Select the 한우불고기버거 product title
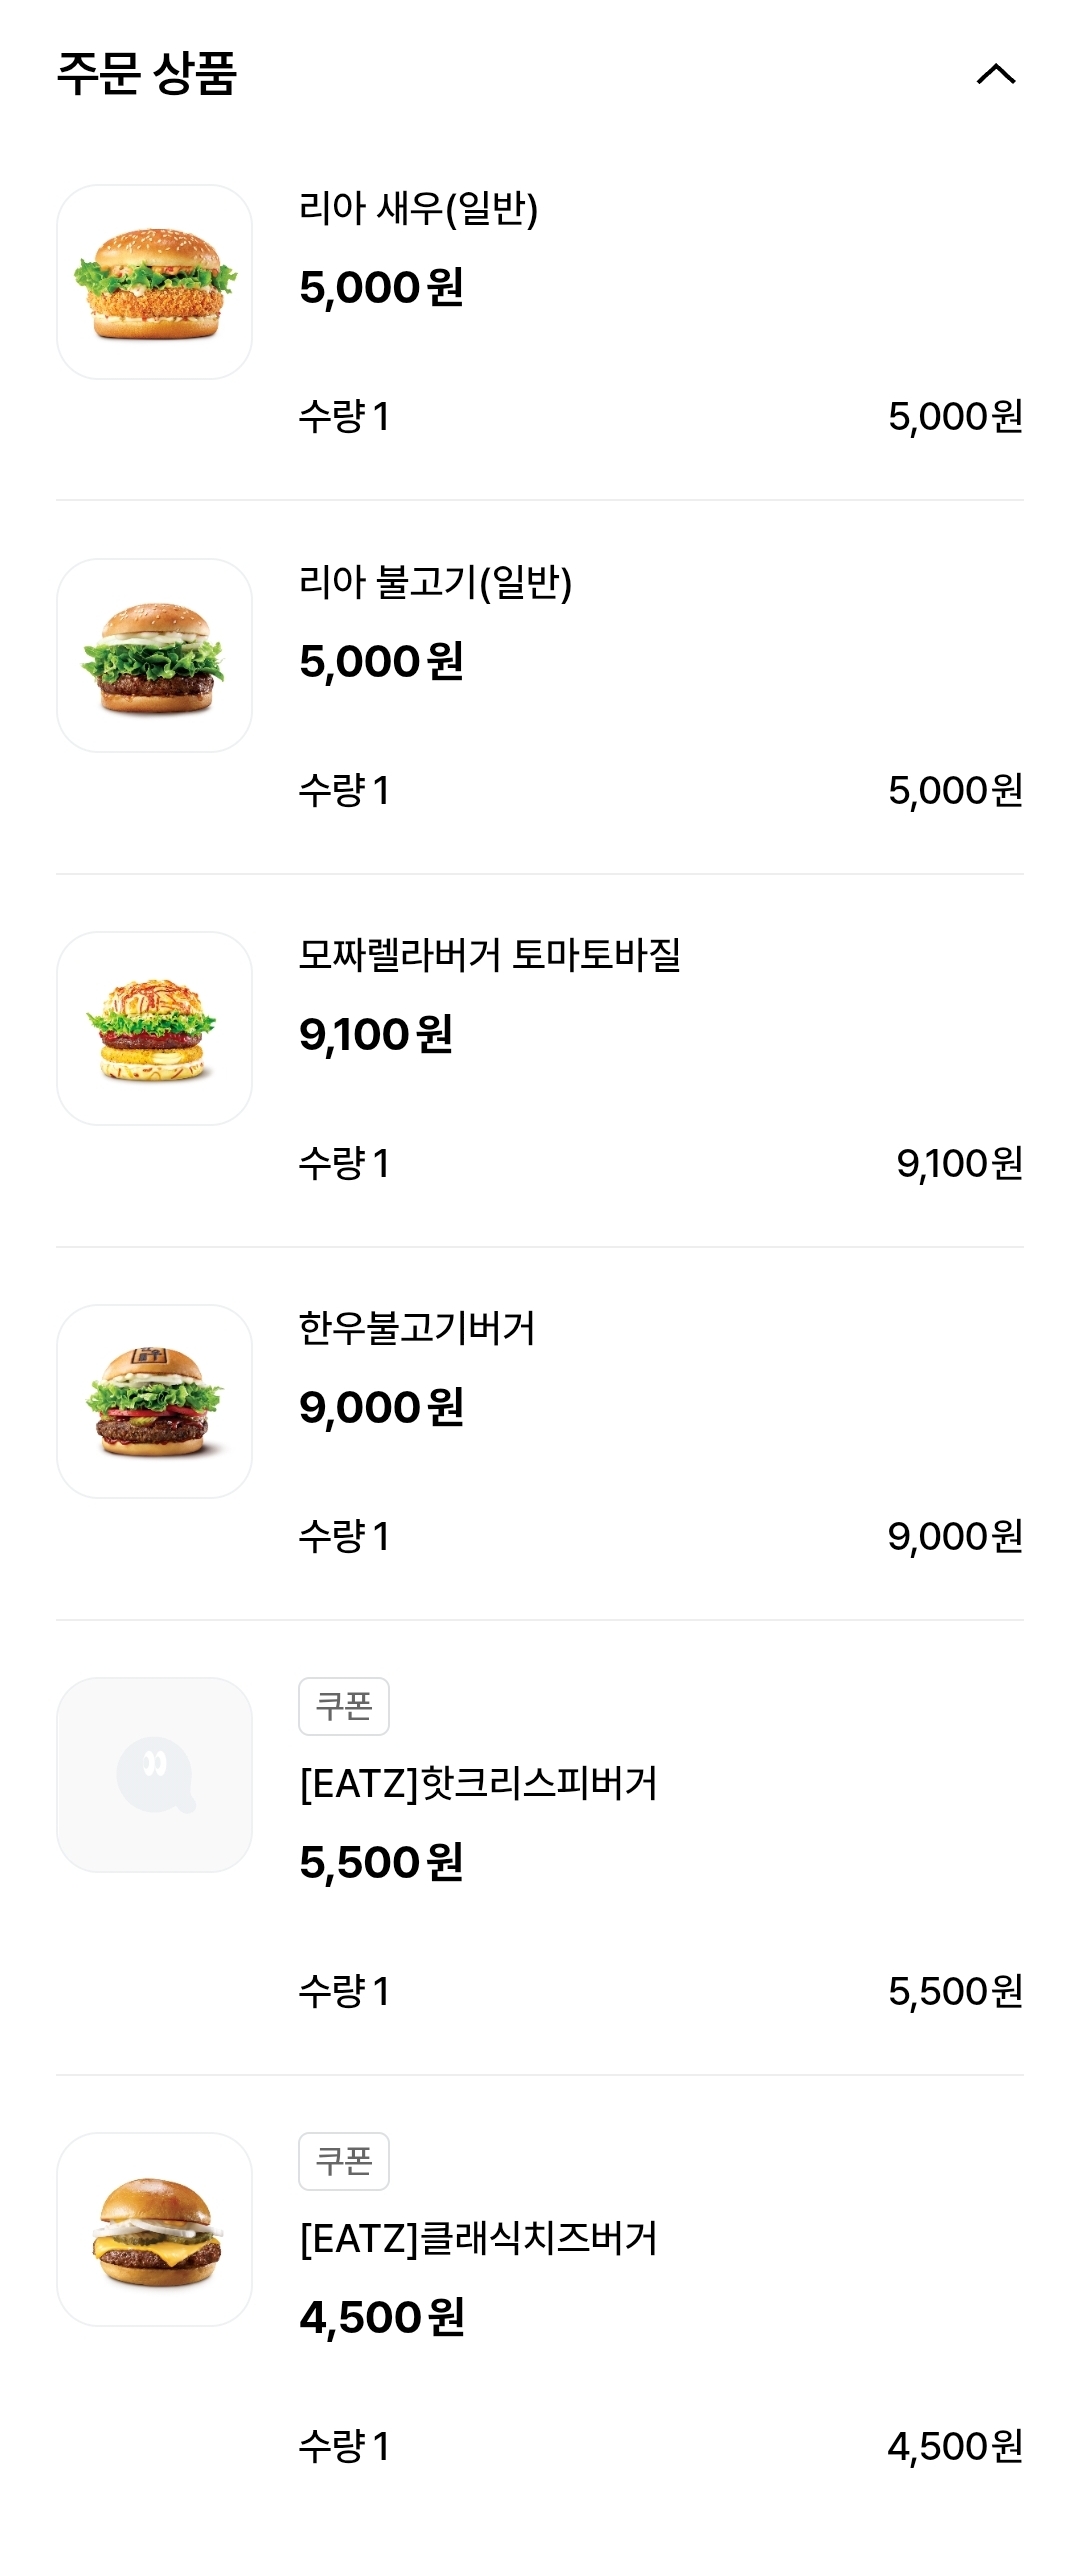 [x=416, y=1328]
